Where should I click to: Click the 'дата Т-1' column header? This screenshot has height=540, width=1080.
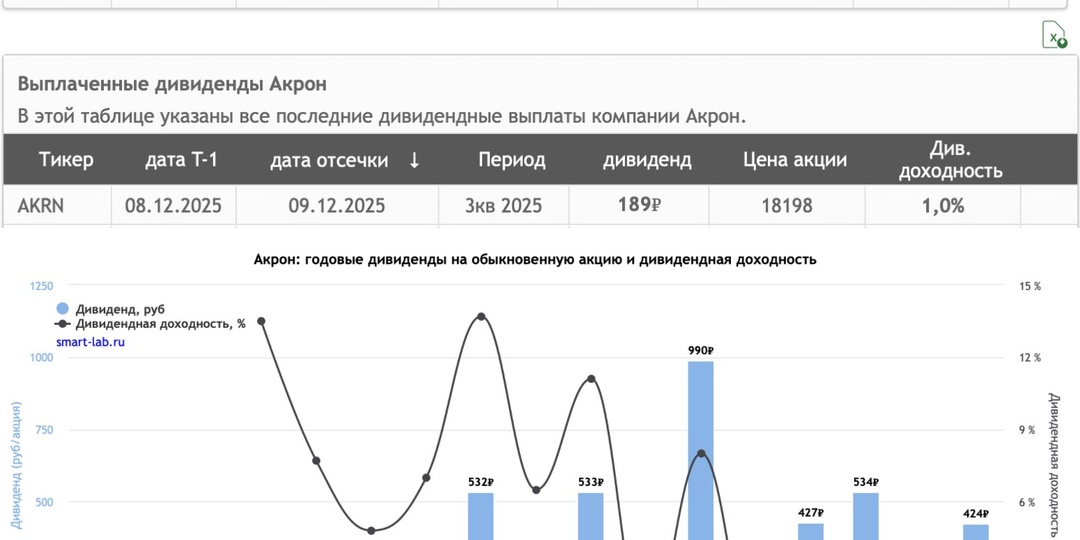181,160
